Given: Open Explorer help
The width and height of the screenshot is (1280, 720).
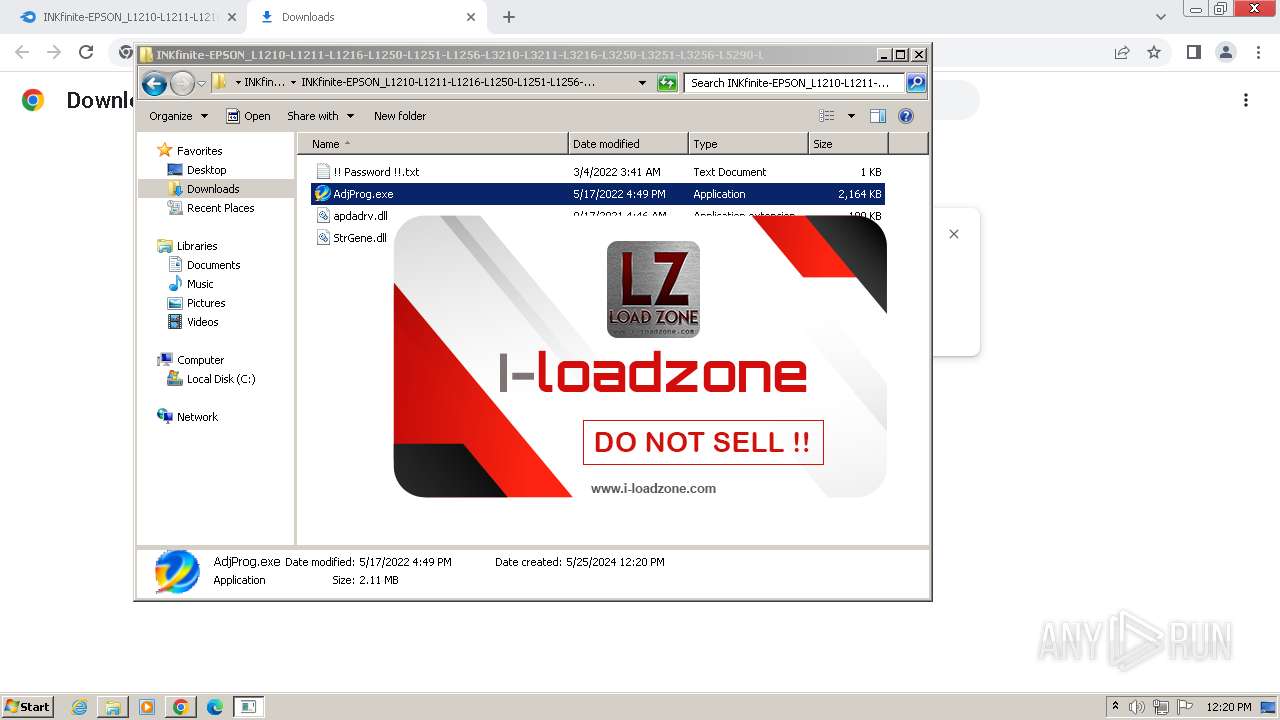Looking at the screenshot, I should click(x=906, y=116).
